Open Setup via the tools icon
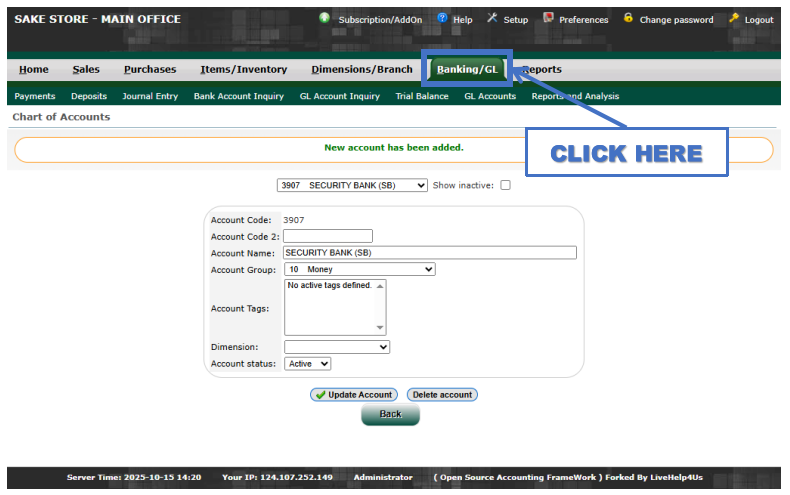Viewport: 790px width, 495px height. click(x=492, y=18)
